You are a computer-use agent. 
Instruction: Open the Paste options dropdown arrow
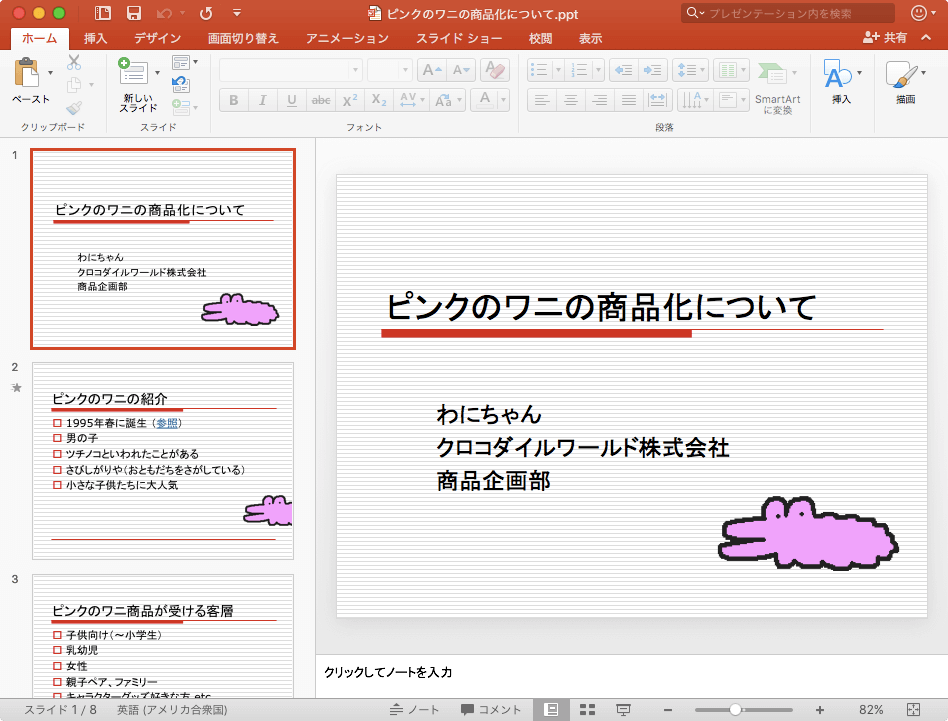[50, 72]
